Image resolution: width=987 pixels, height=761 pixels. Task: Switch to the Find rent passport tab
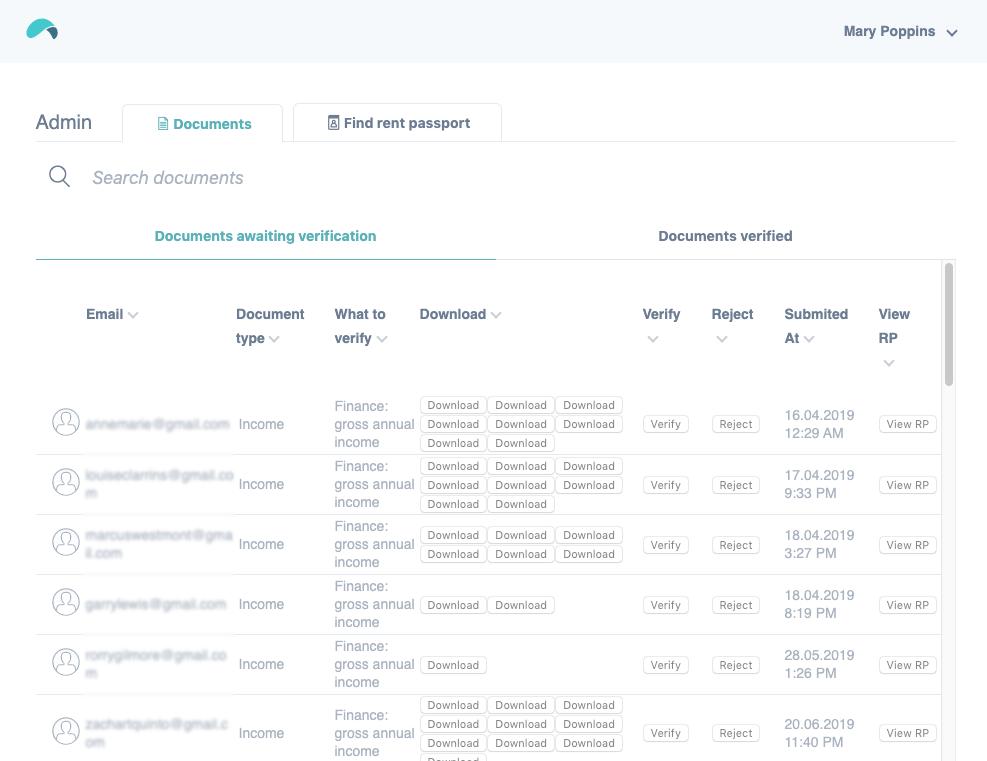point(398,123)
